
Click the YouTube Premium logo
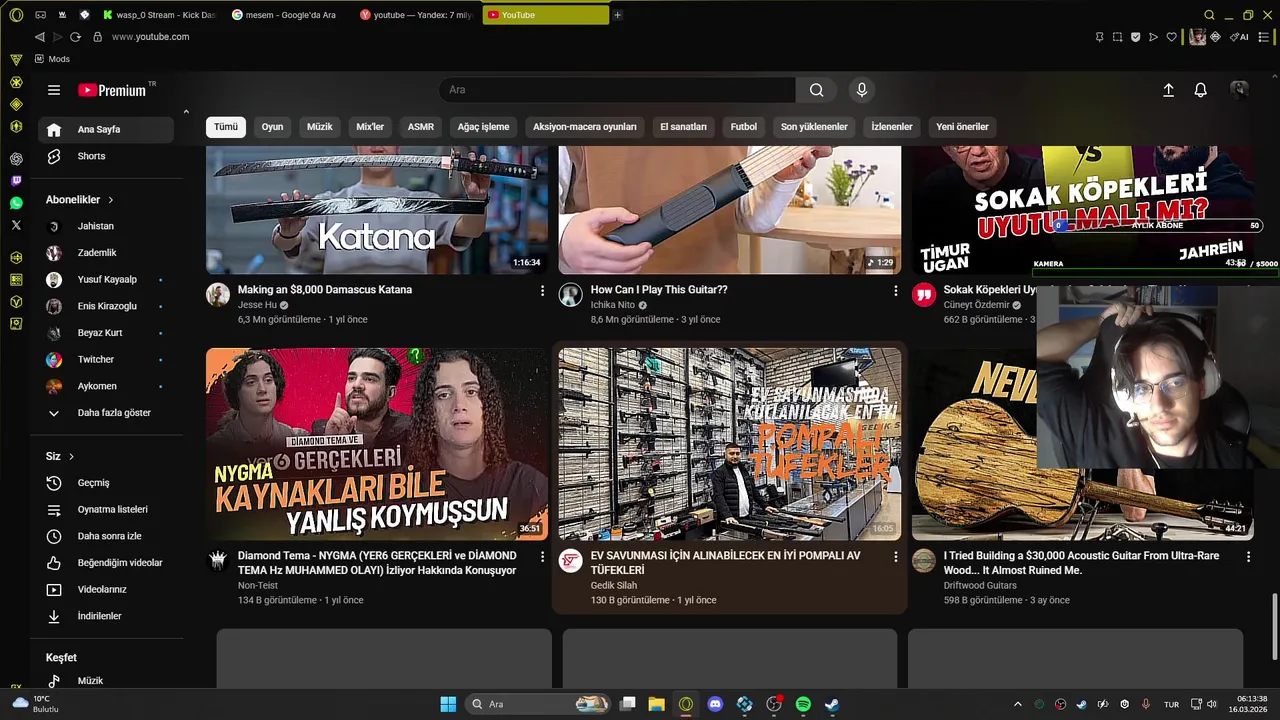113,90
